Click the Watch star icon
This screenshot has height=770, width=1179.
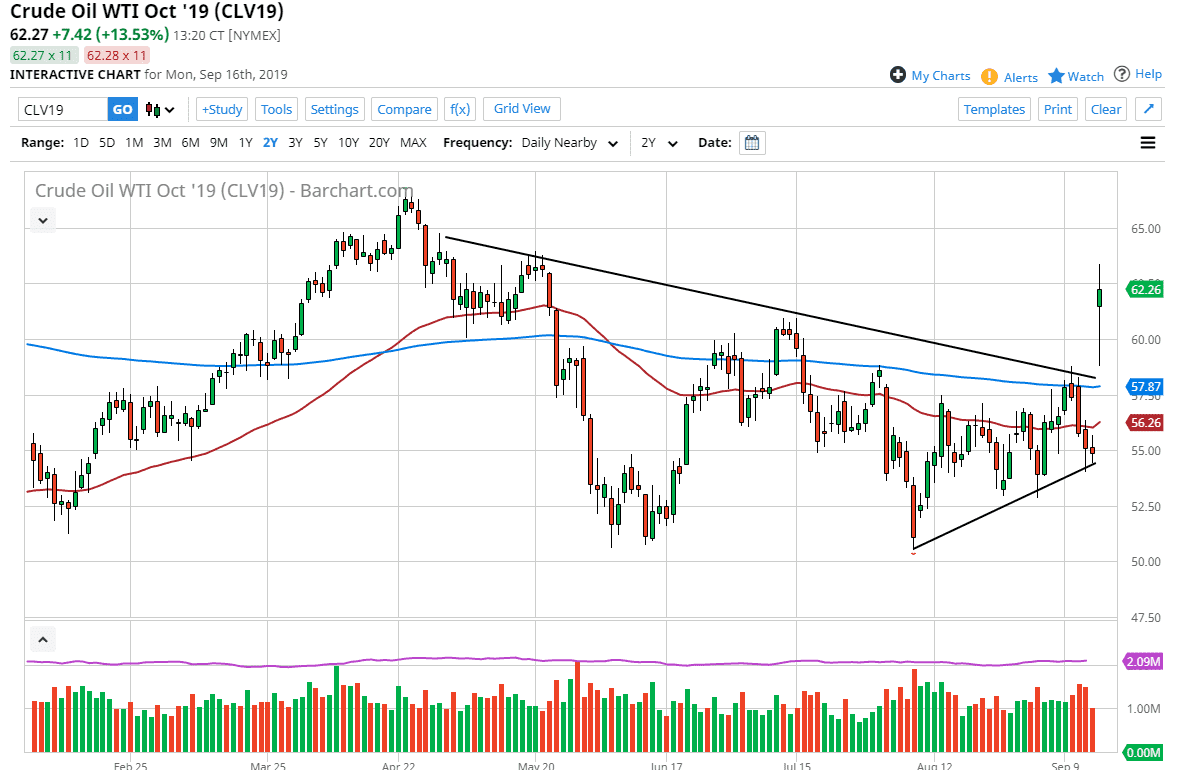[x=1055, y=75]
